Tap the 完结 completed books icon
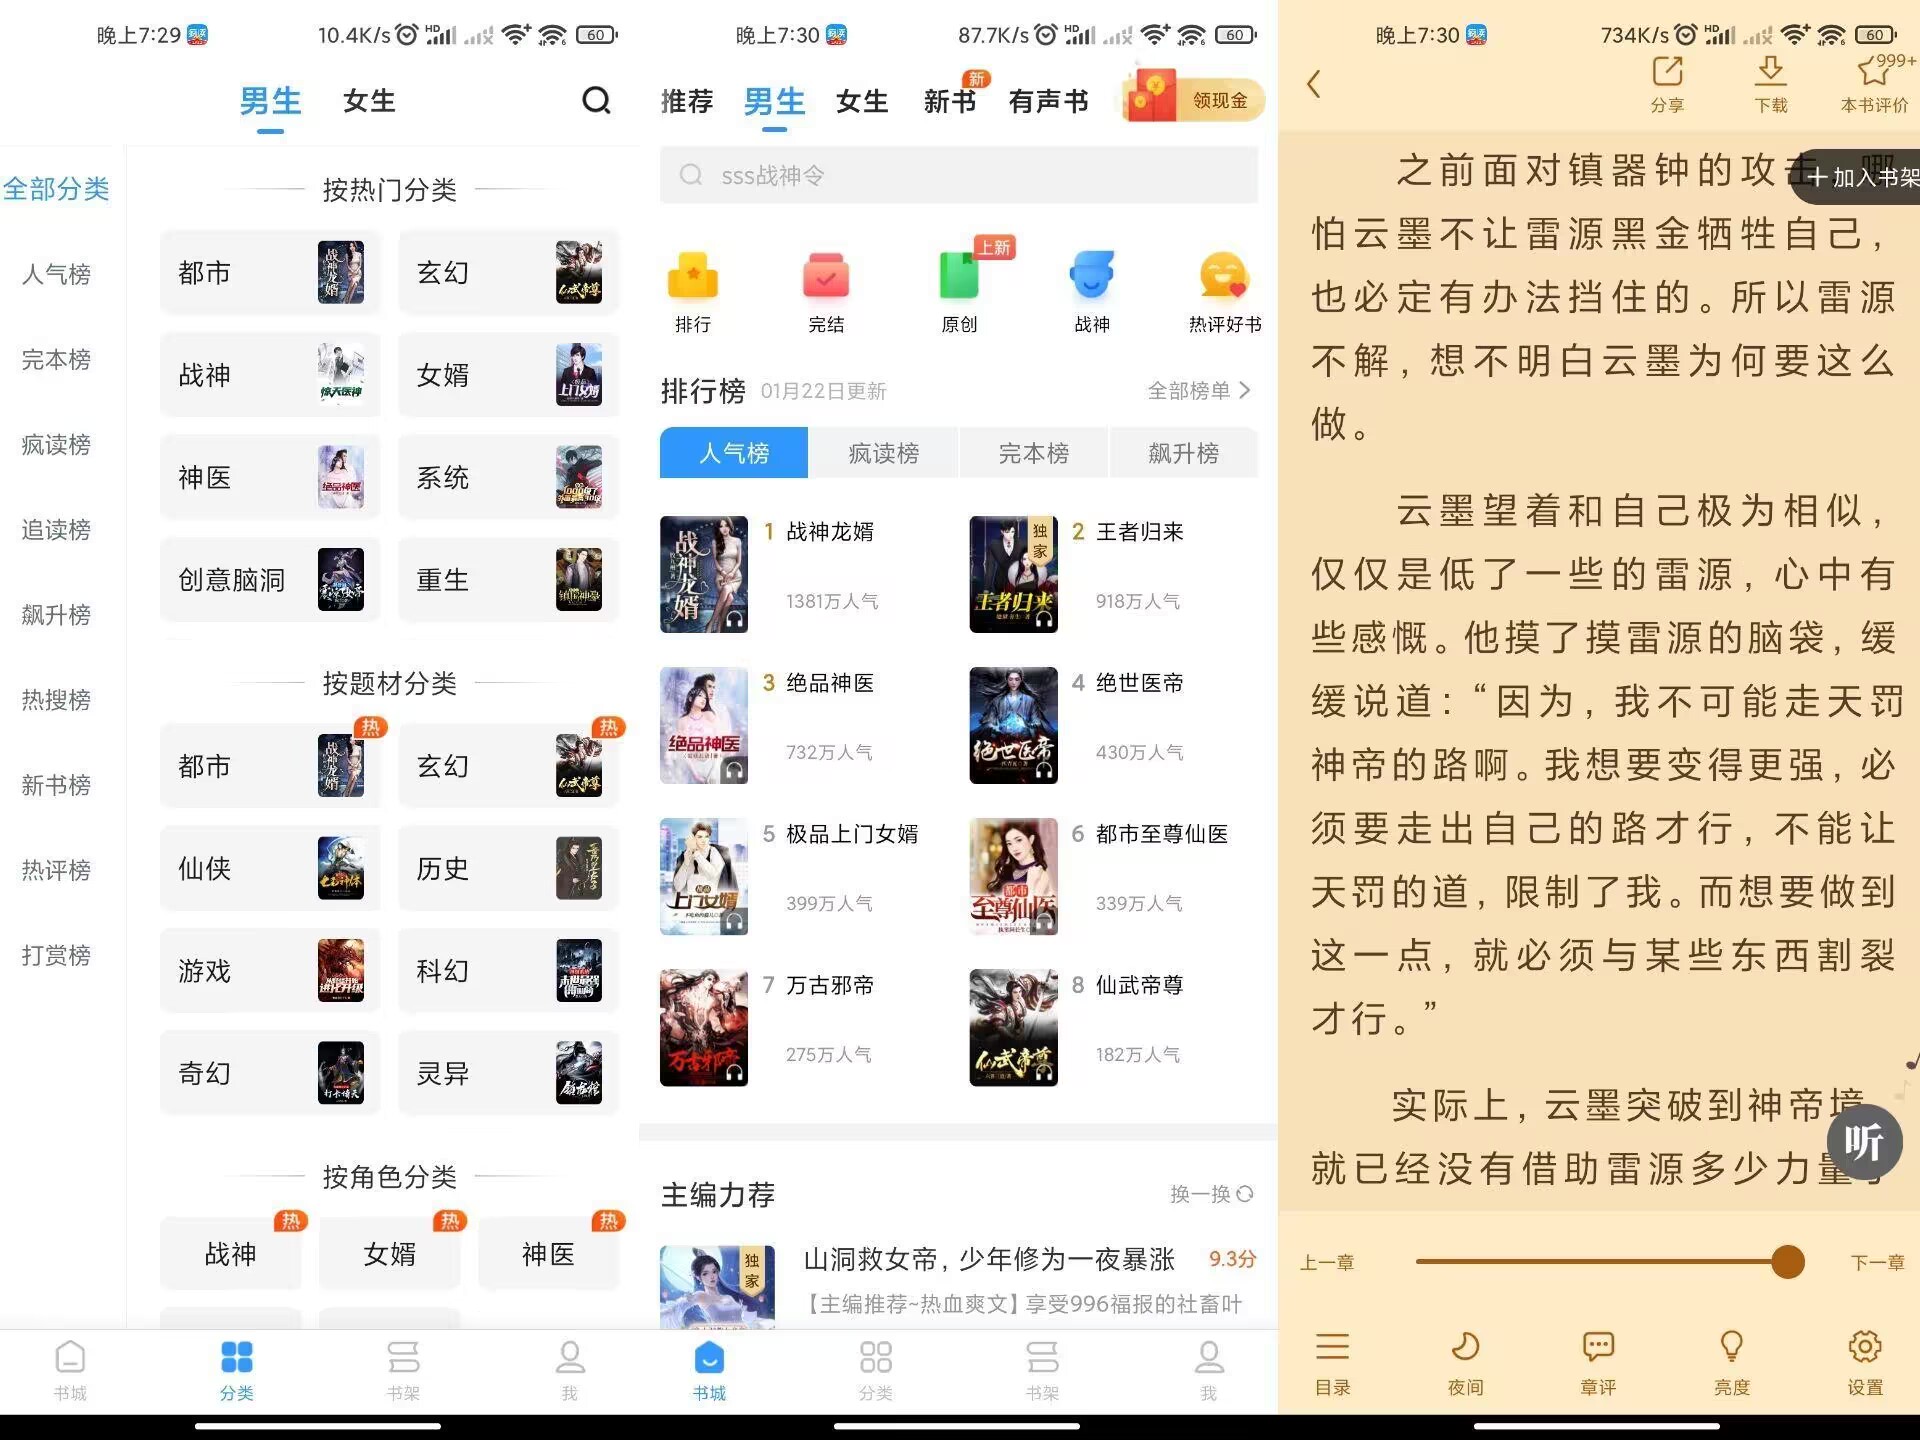Viewport: 1920px width, 1440px height. [x=826, y=285]
